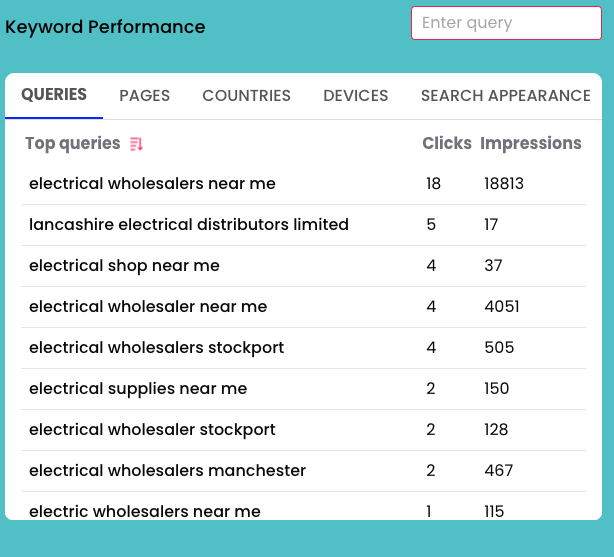Click 'electric wholesalers near me' row

145,511
